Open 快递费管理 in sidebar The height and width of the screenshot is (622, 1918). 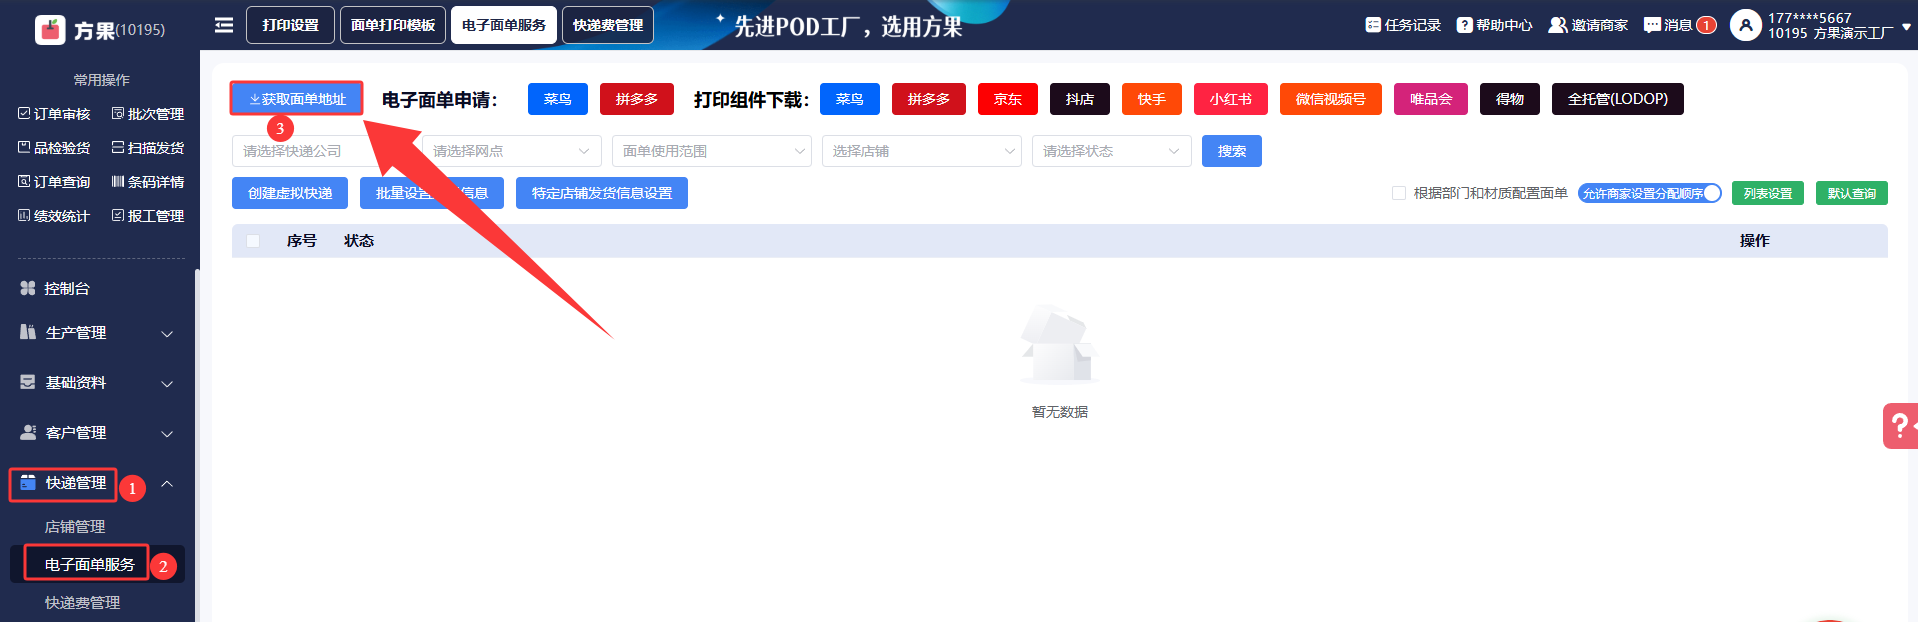pos(82,603)
